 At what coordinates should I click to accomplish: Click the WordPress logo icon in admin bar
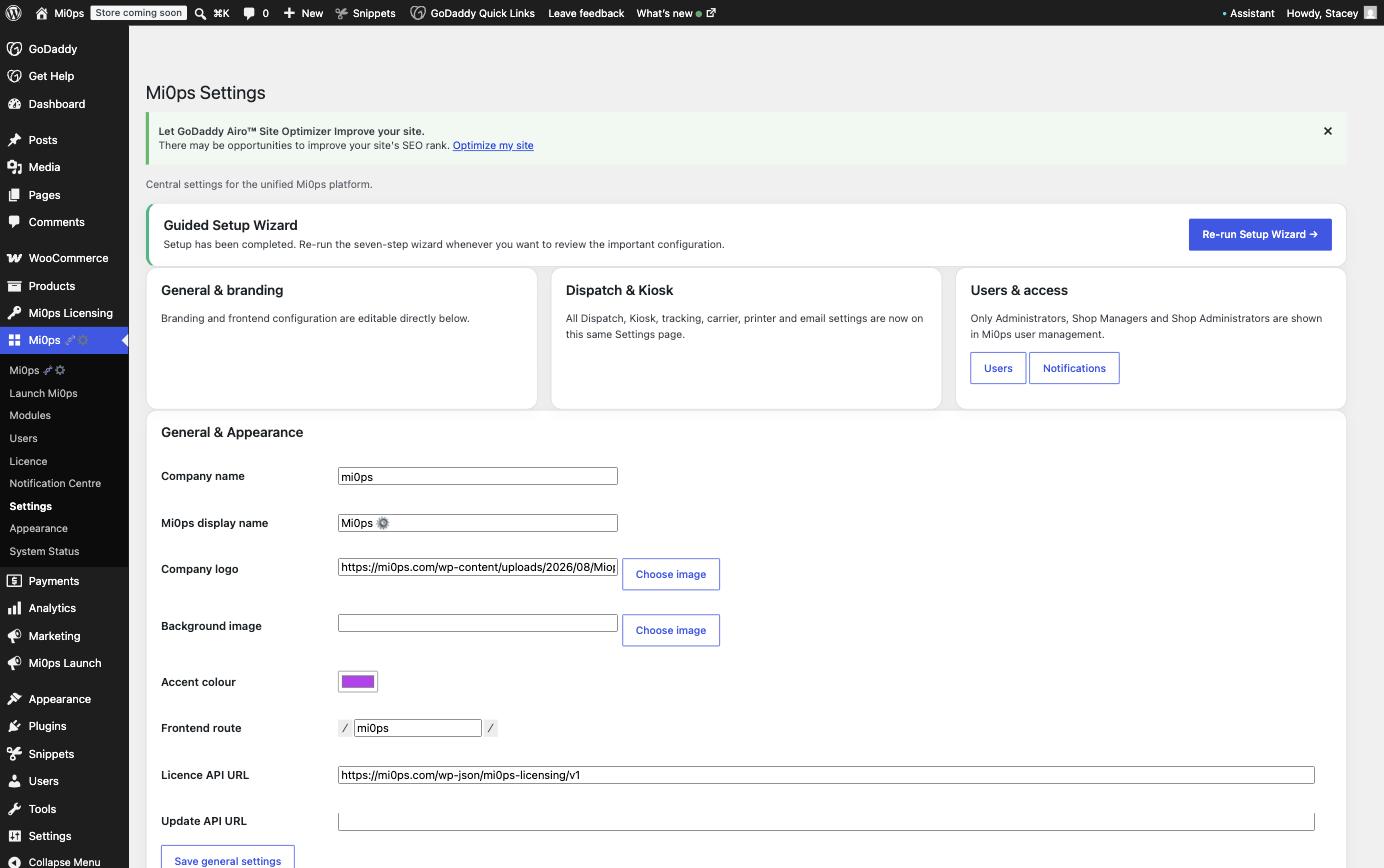coord(14,13)
